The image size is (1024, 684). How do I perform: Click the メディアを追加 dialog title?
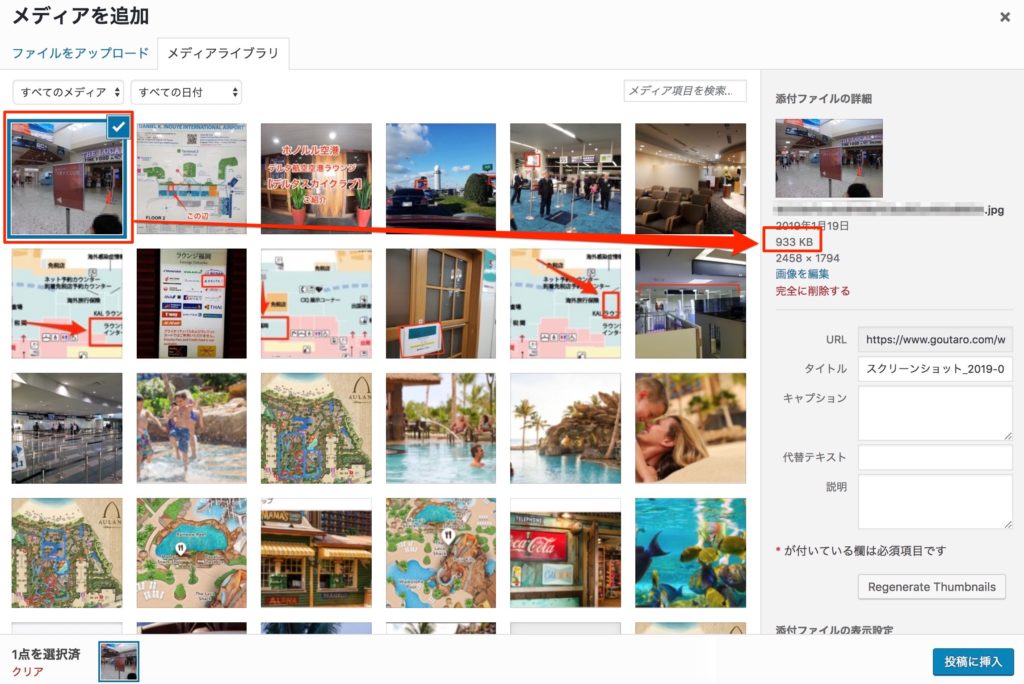[x=81, y=16]
